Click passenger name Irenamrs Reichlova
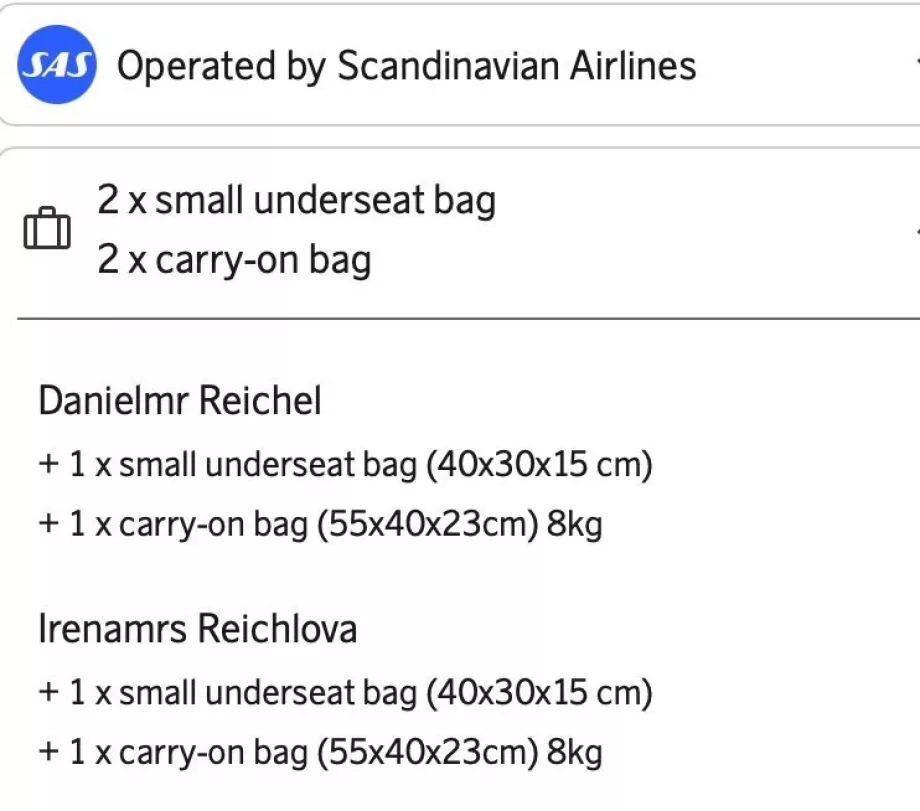 (x=197, y=629)
